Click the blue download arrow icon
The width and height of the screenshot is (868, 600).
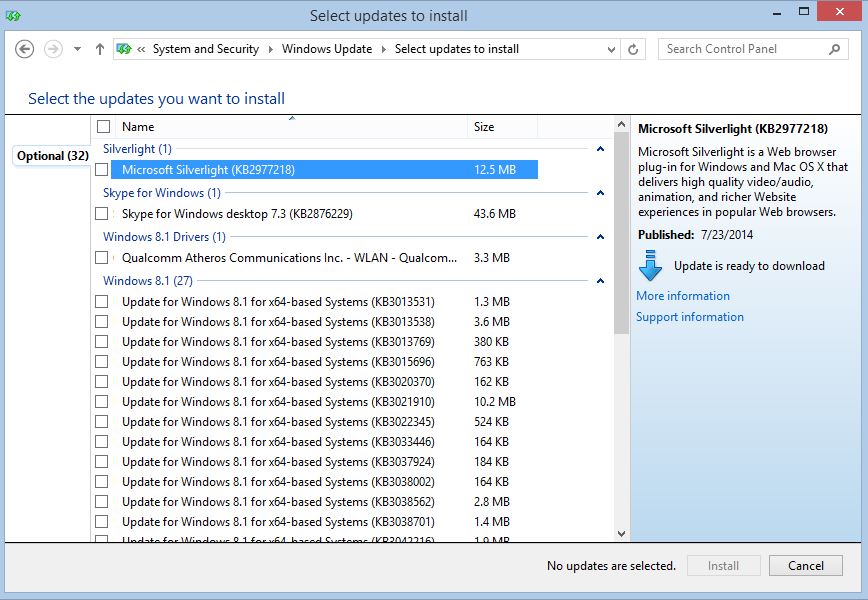click(650, 266)
